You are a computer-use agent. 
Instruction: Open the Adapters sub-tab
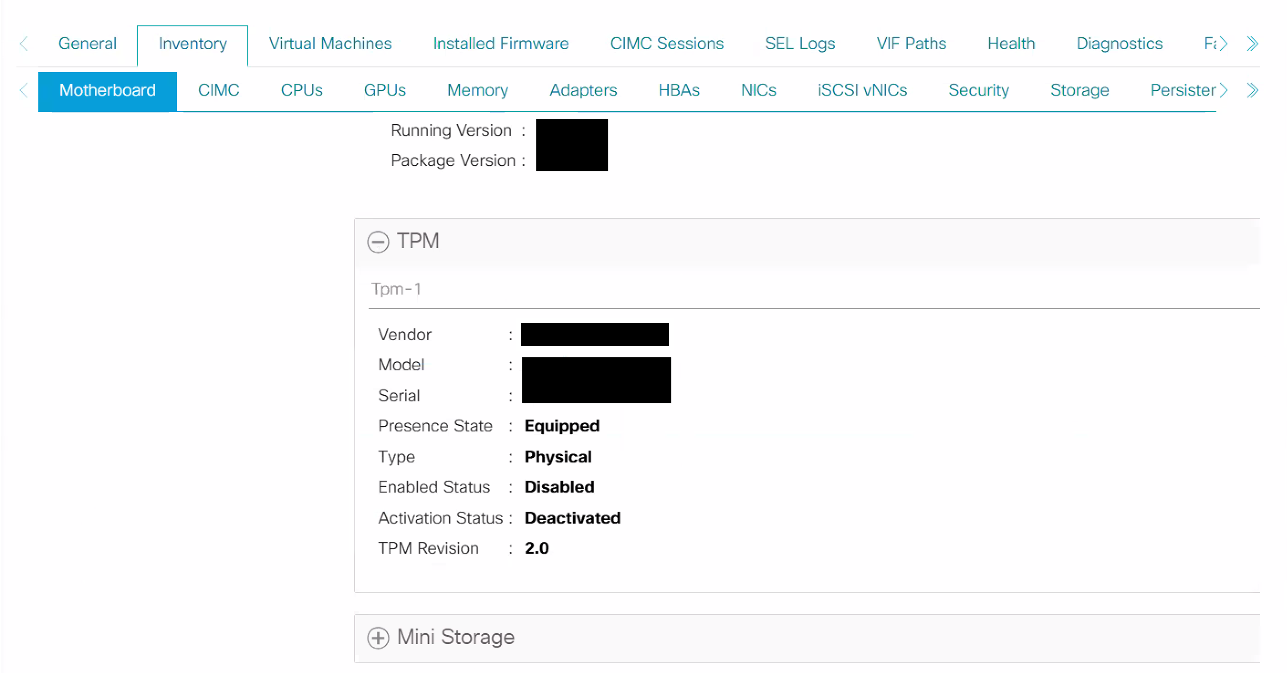tap(583, 90)
